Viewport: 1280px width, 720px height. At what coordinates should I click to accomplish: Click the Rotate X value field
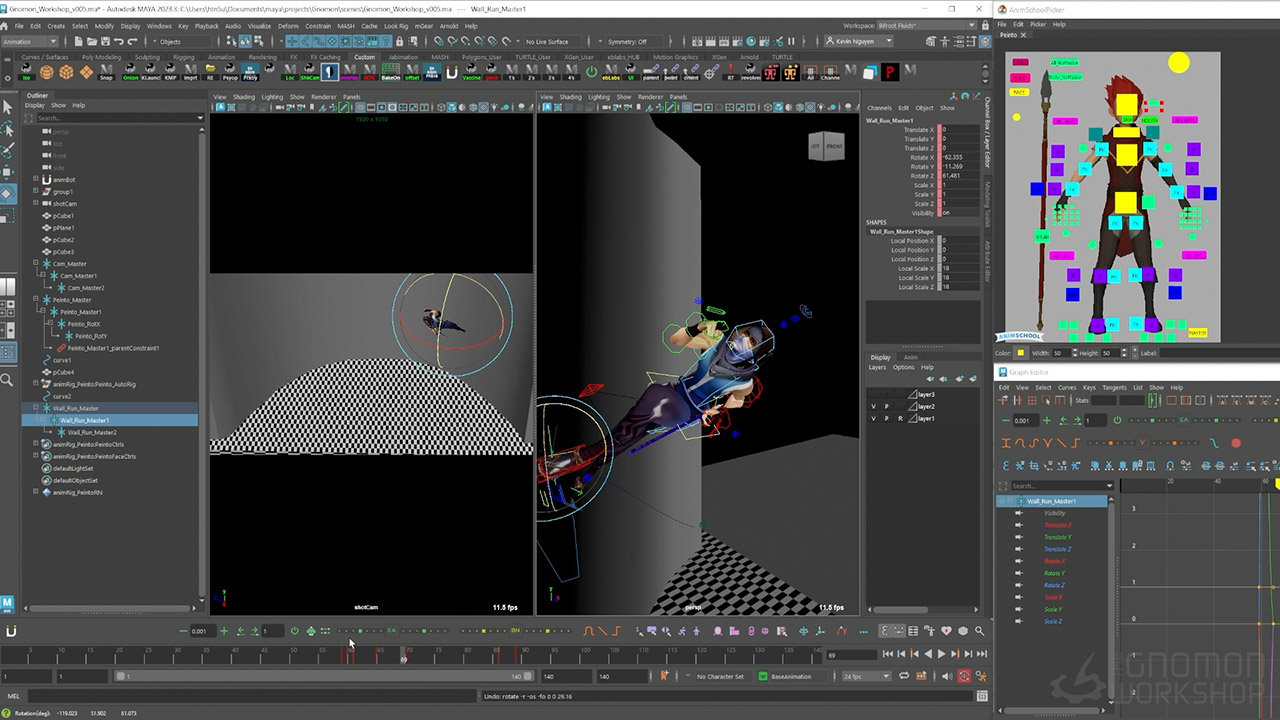tap(960, 157)
